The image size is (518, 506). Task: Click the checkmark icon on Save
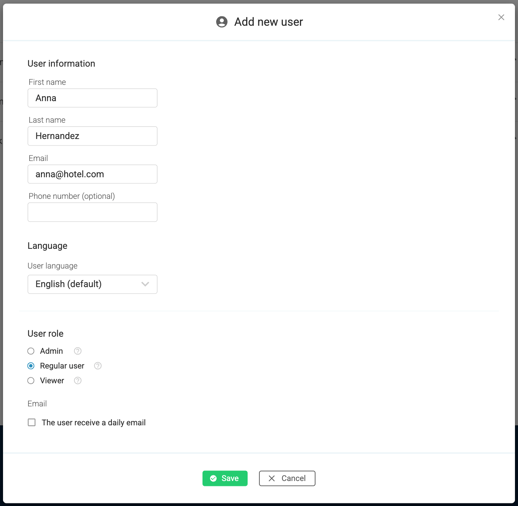click(x=213, y=478)
